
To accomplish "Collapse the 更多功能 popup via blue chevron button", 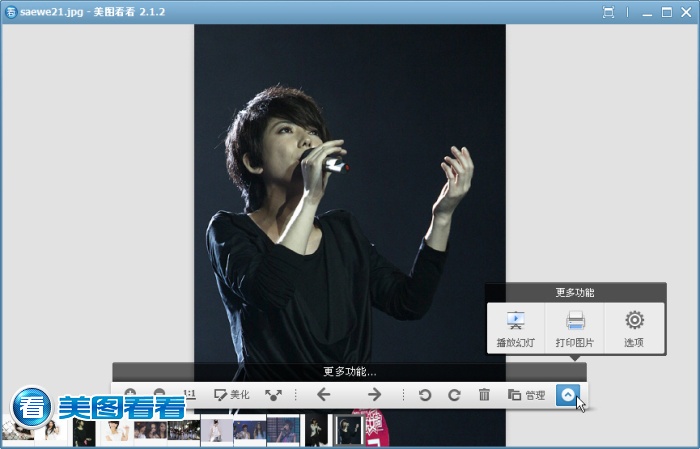I will coord(568,395).
